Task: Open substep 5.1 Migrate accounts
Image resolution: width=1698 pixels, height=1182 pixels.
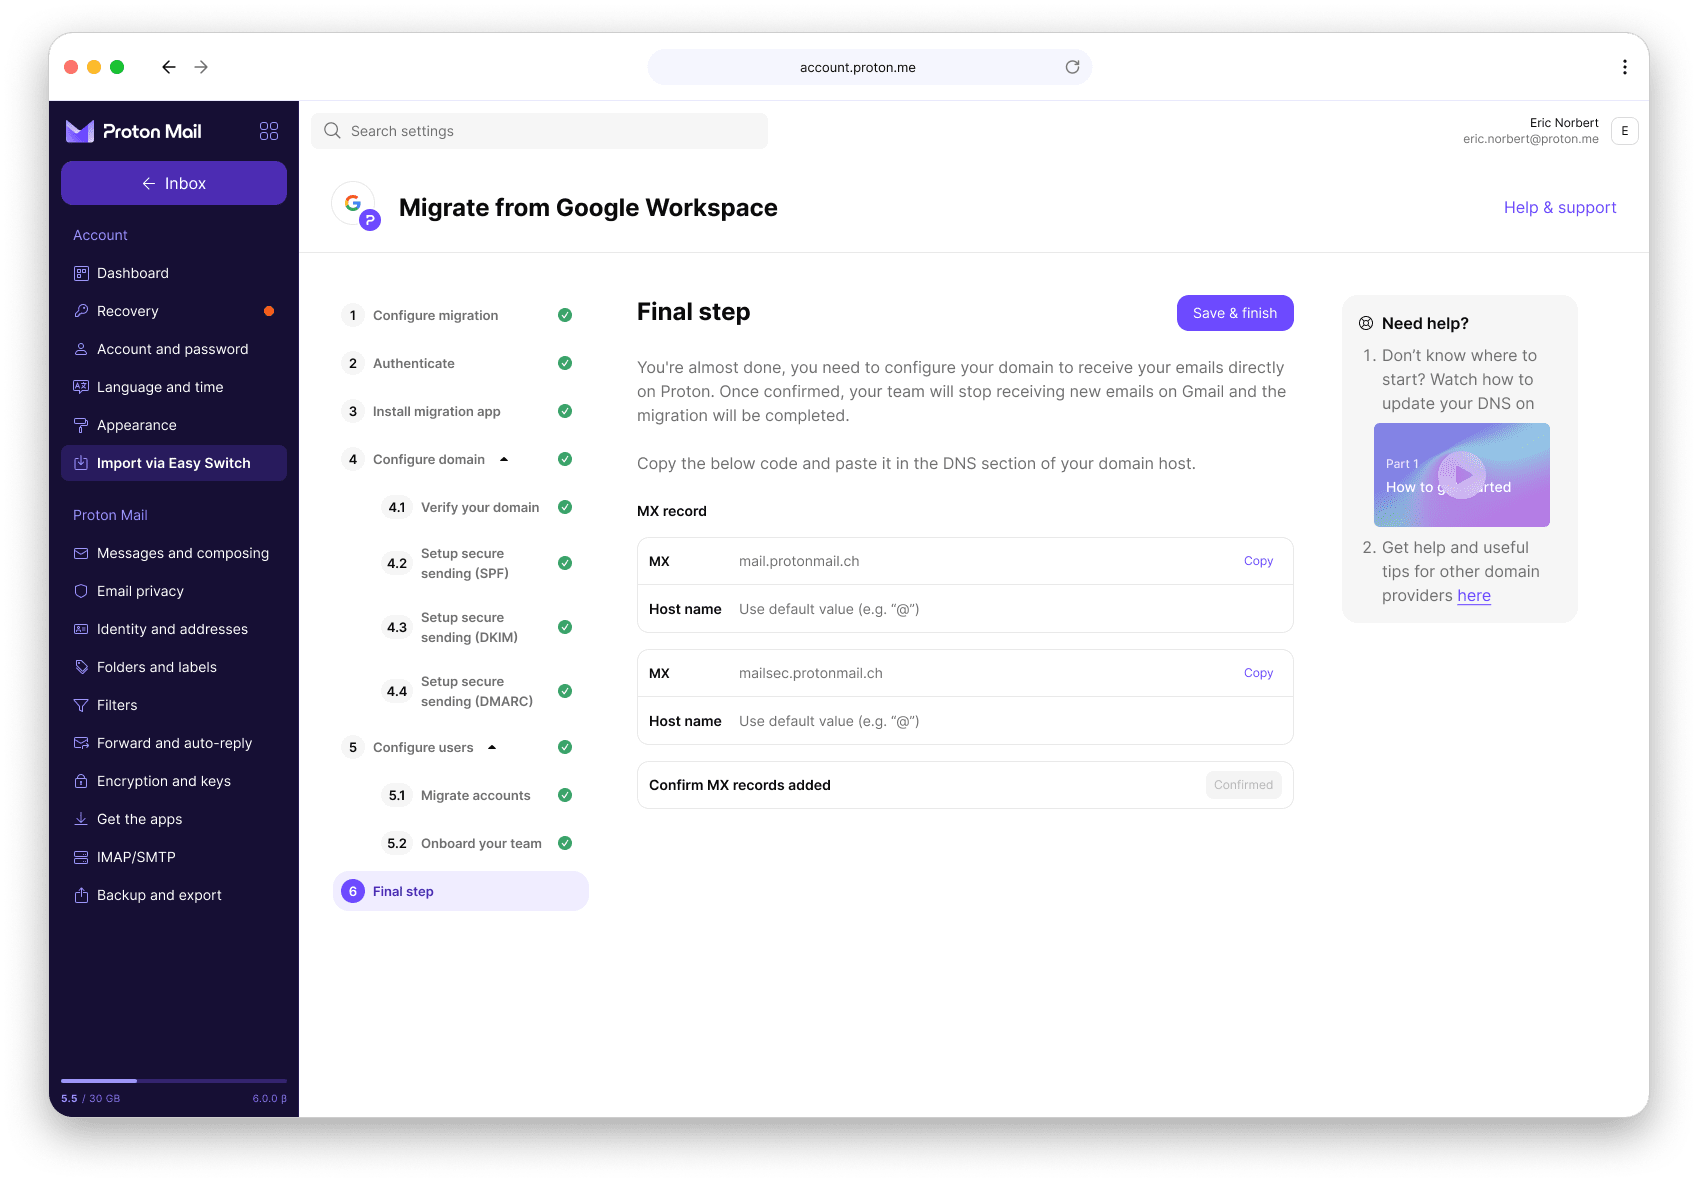Action: pyautogui.click(x=480, y=795)
